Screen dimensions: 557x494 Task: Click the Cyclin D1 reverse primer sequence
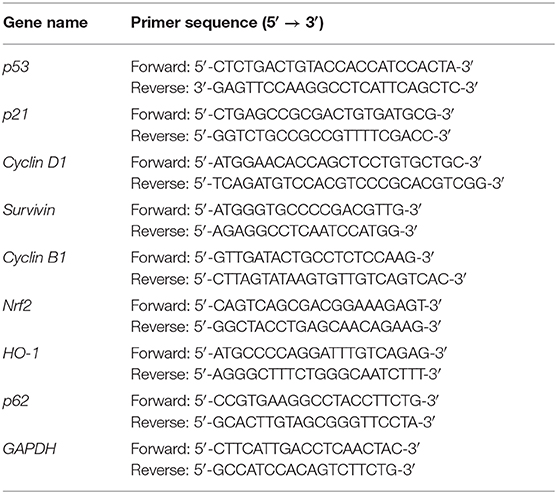(317, 183)
